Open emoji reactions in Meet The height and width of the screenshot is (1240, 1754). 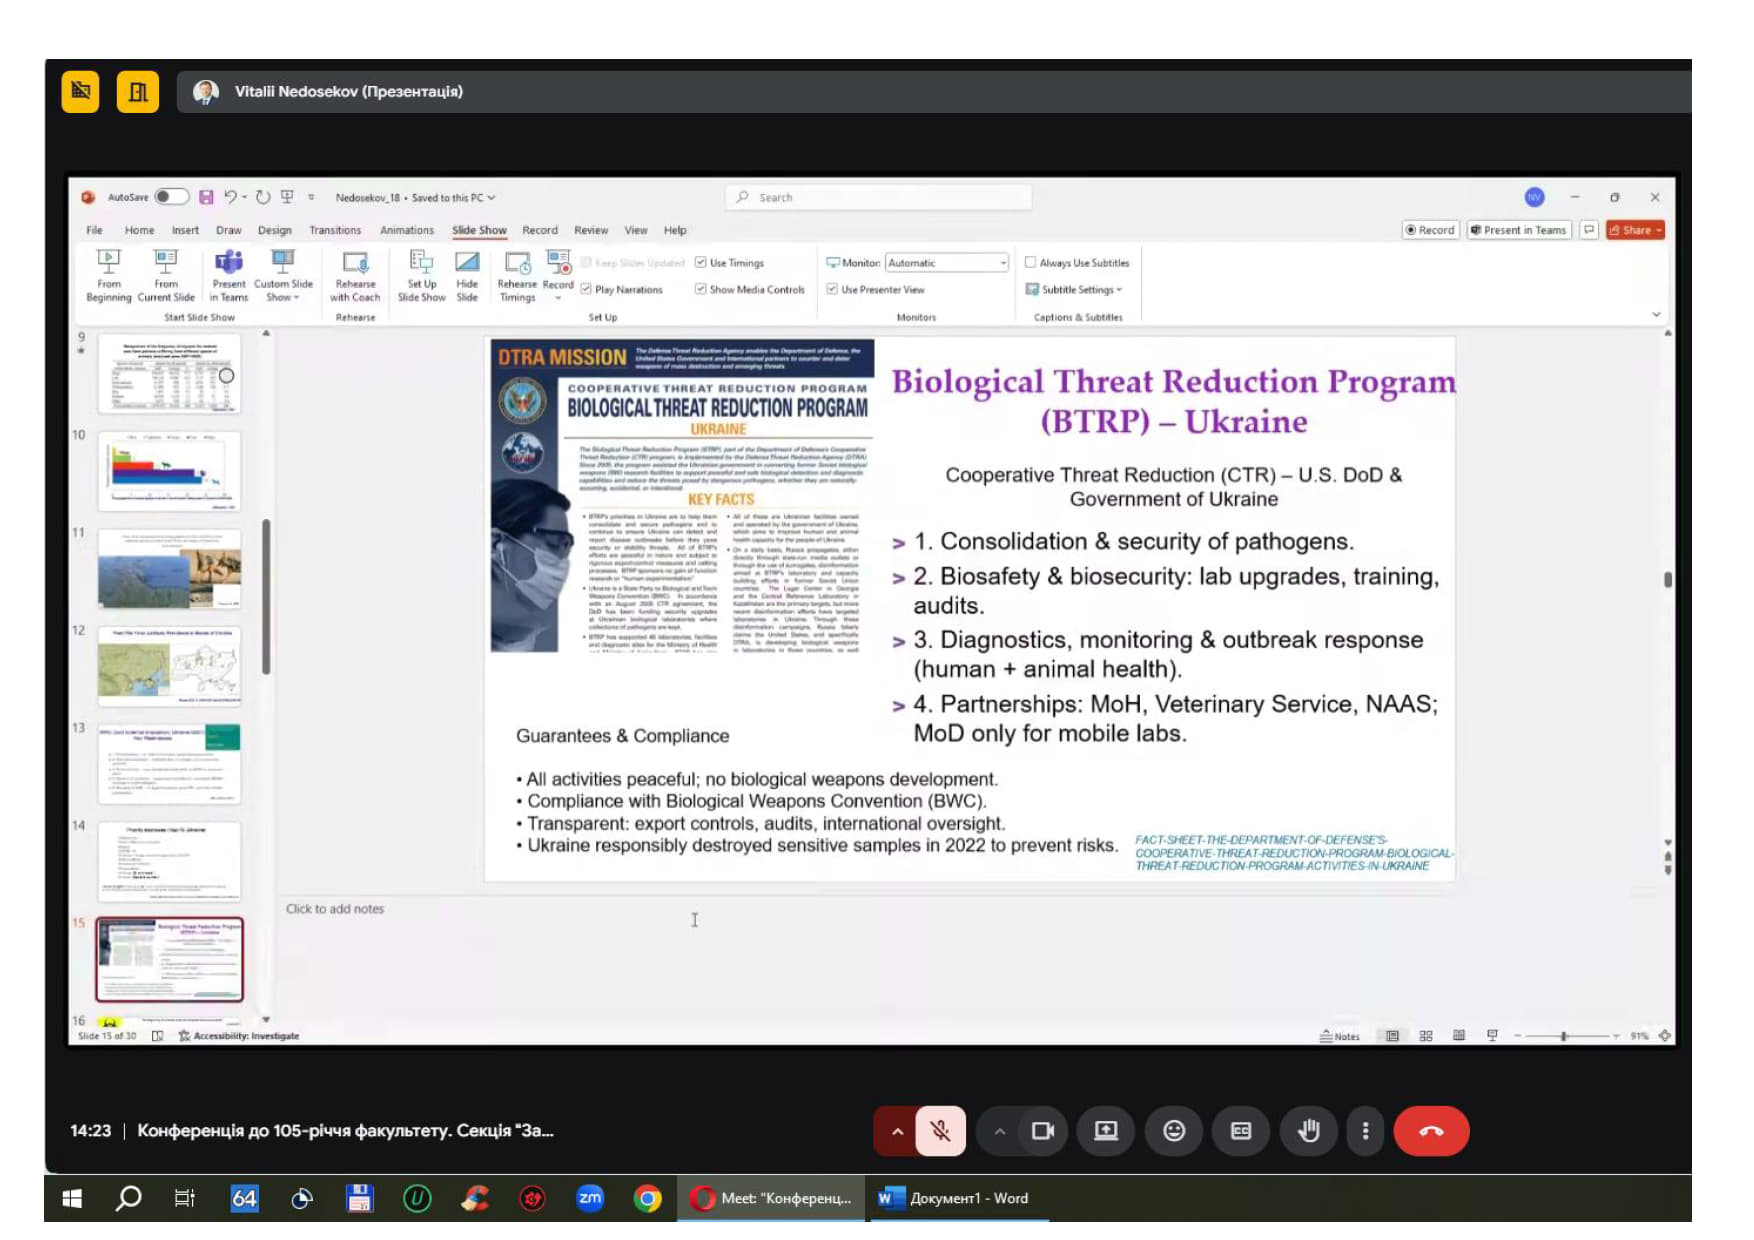[x=1174, y=1131]
